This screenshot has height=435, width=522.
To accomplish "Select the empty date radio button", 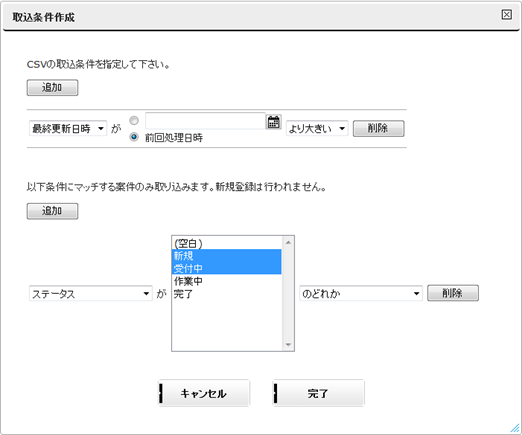I will (x=134, y=121).
